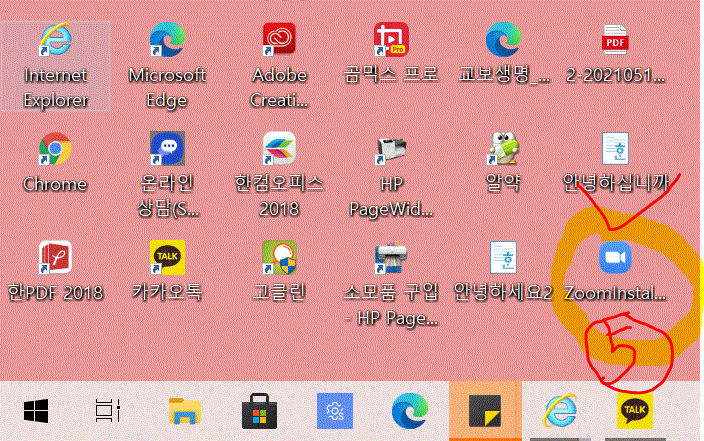Switch to KakaoTalk on the taskbar
The width and height of the screenshot is (704, 441).
(x=635, y=411)
